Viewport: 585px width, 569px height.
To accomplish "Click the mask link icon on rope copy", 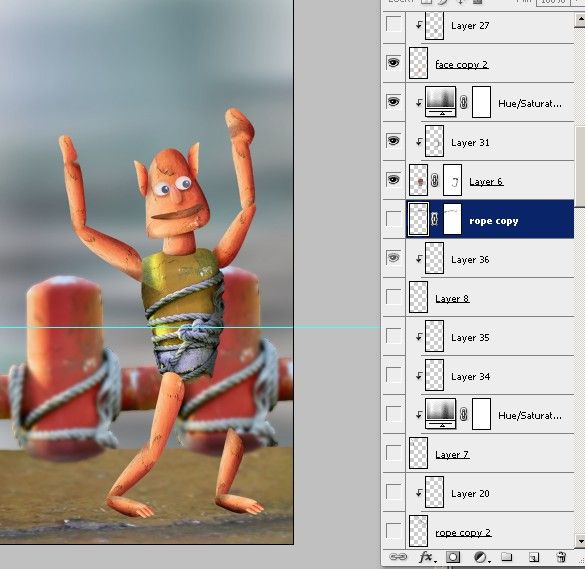I will point(434,219).
